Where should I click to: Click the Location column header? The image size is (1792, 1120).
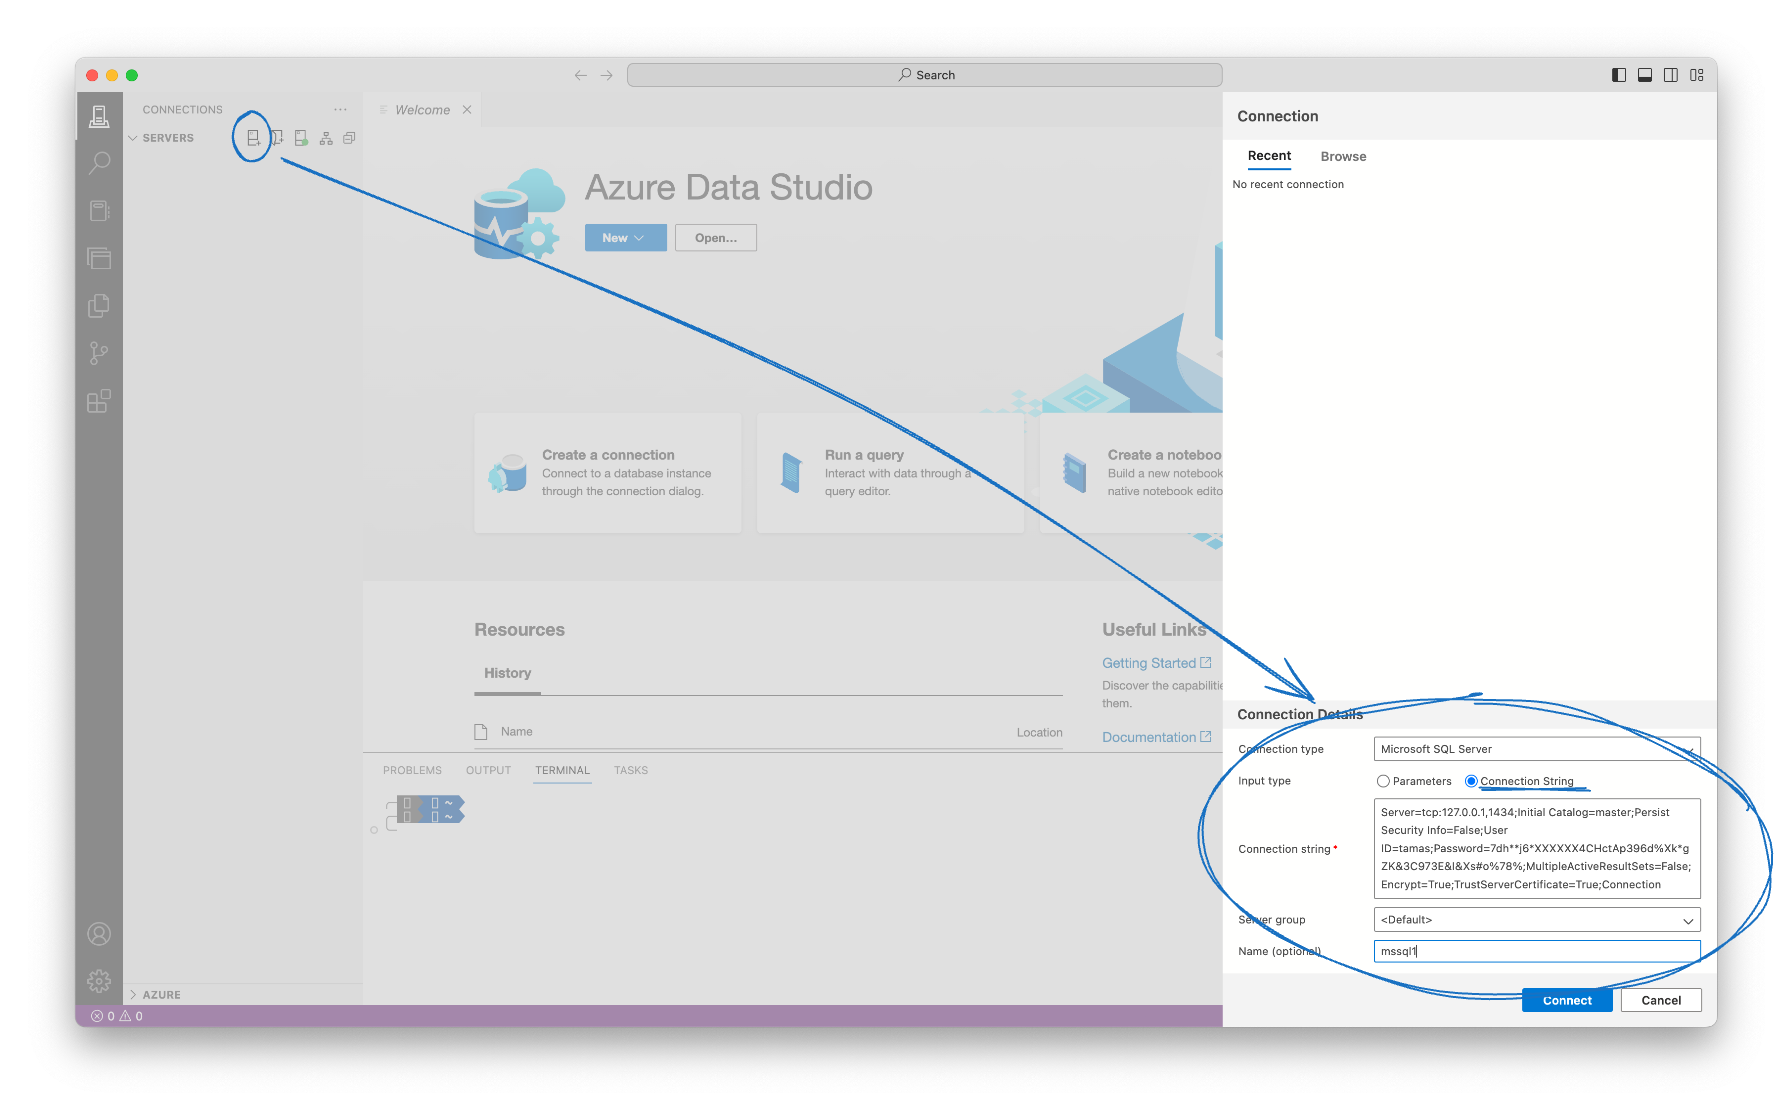pos(1040,733)
